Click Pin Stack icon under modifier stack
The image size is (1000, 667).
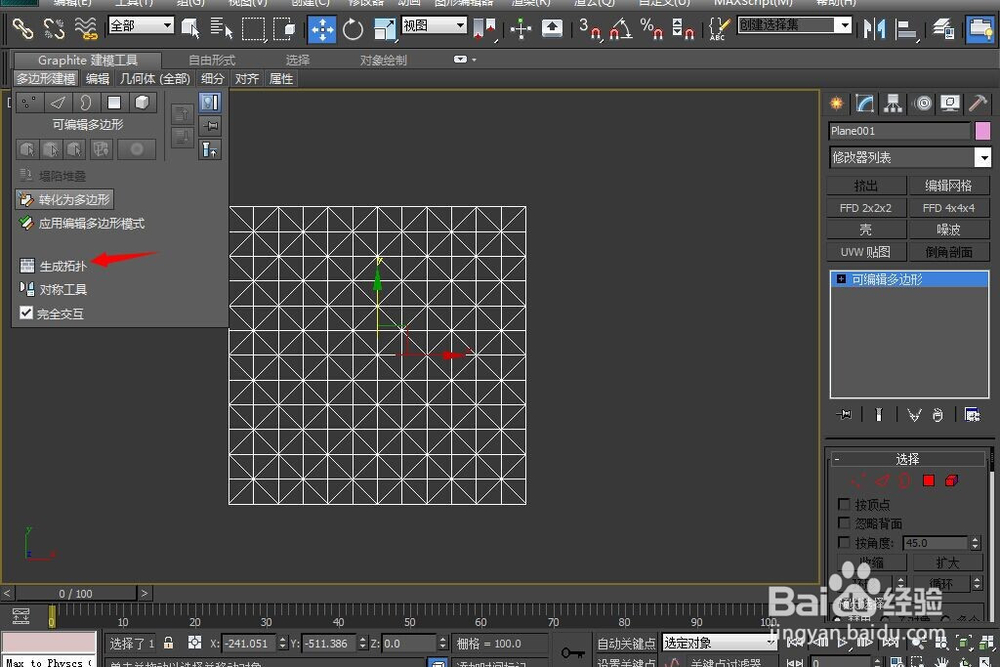[x=844, y=415]
